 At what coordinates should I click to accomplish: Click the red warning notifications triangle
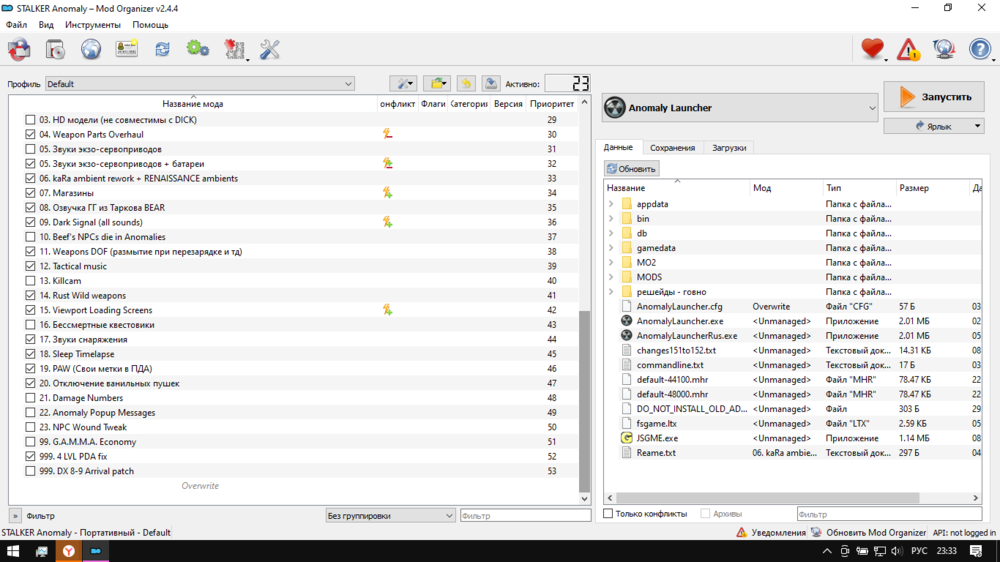(908, 48)
